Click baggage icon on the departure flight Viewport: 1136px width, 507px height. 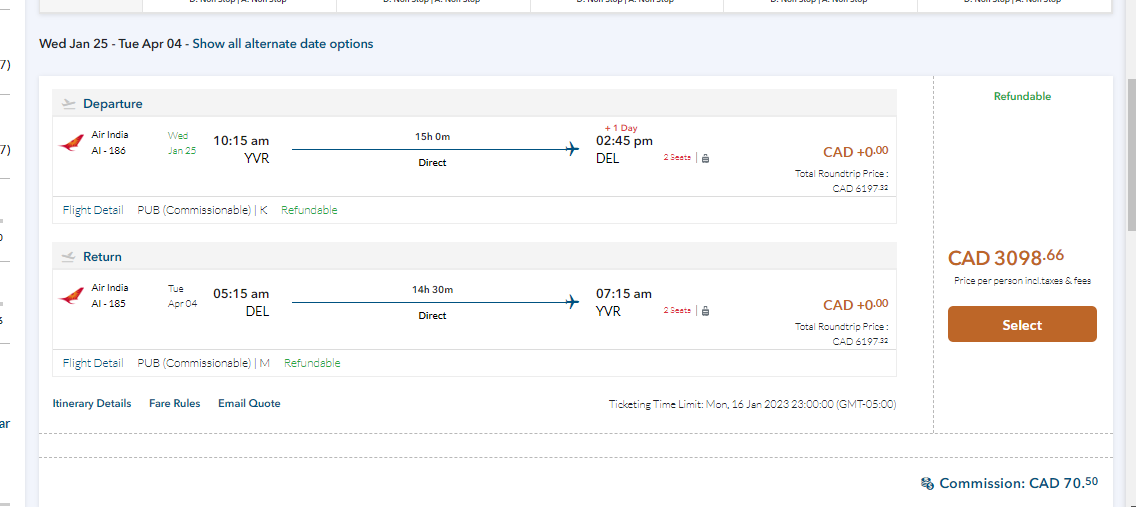(705, 158)
